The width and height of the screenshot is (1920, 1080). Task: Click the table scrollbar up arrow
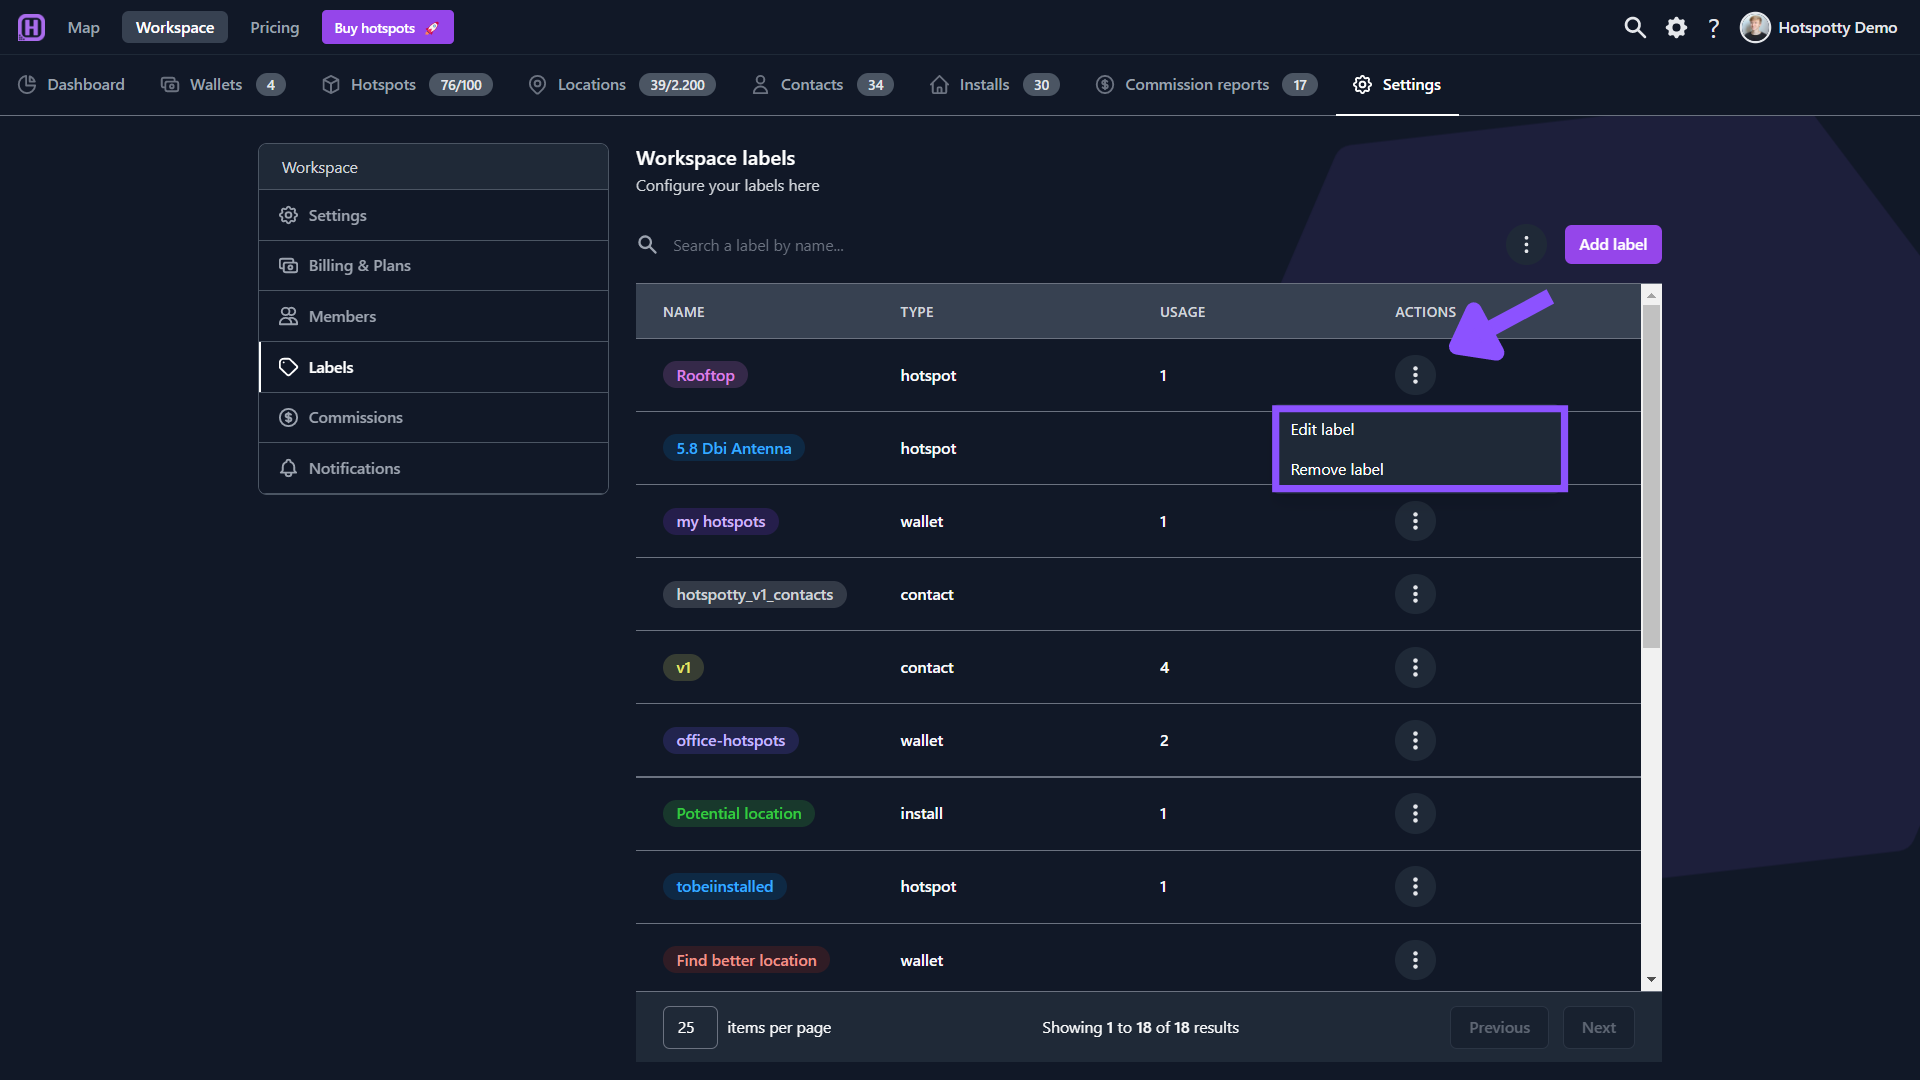(1651, 294)
